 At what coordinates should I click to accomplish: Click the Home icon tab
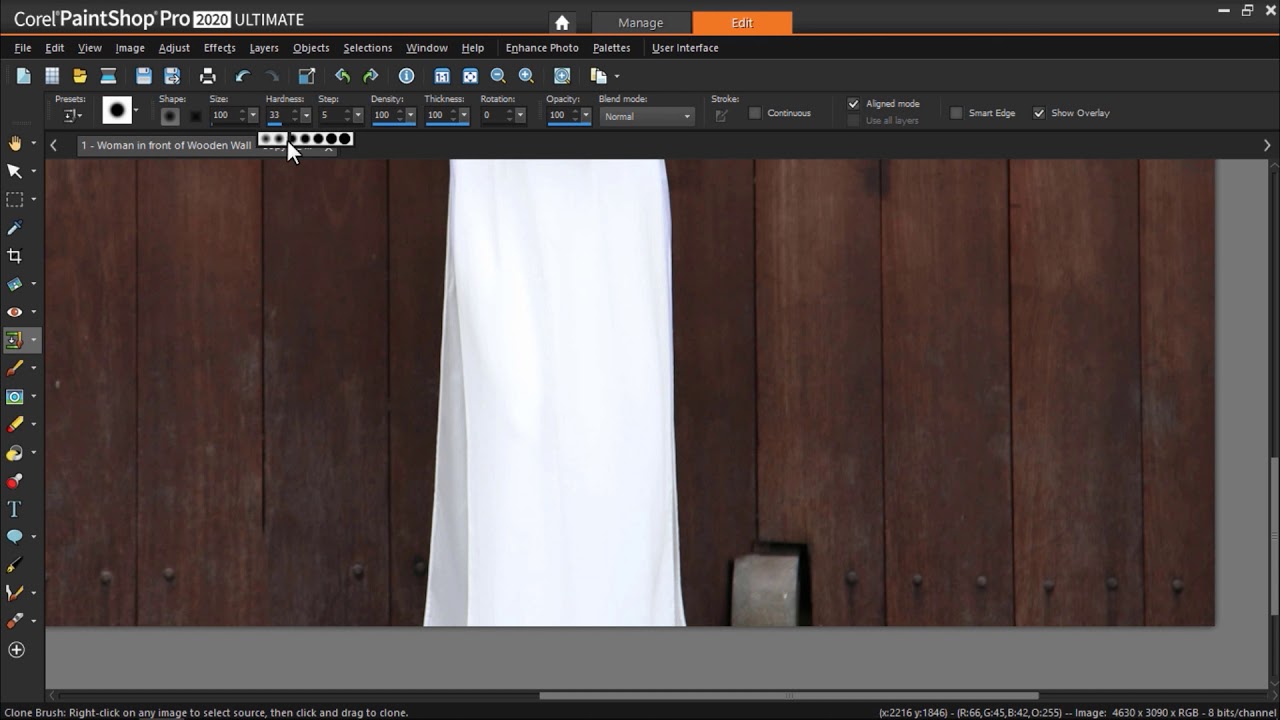pyautogui.click(x=562, y=23)
